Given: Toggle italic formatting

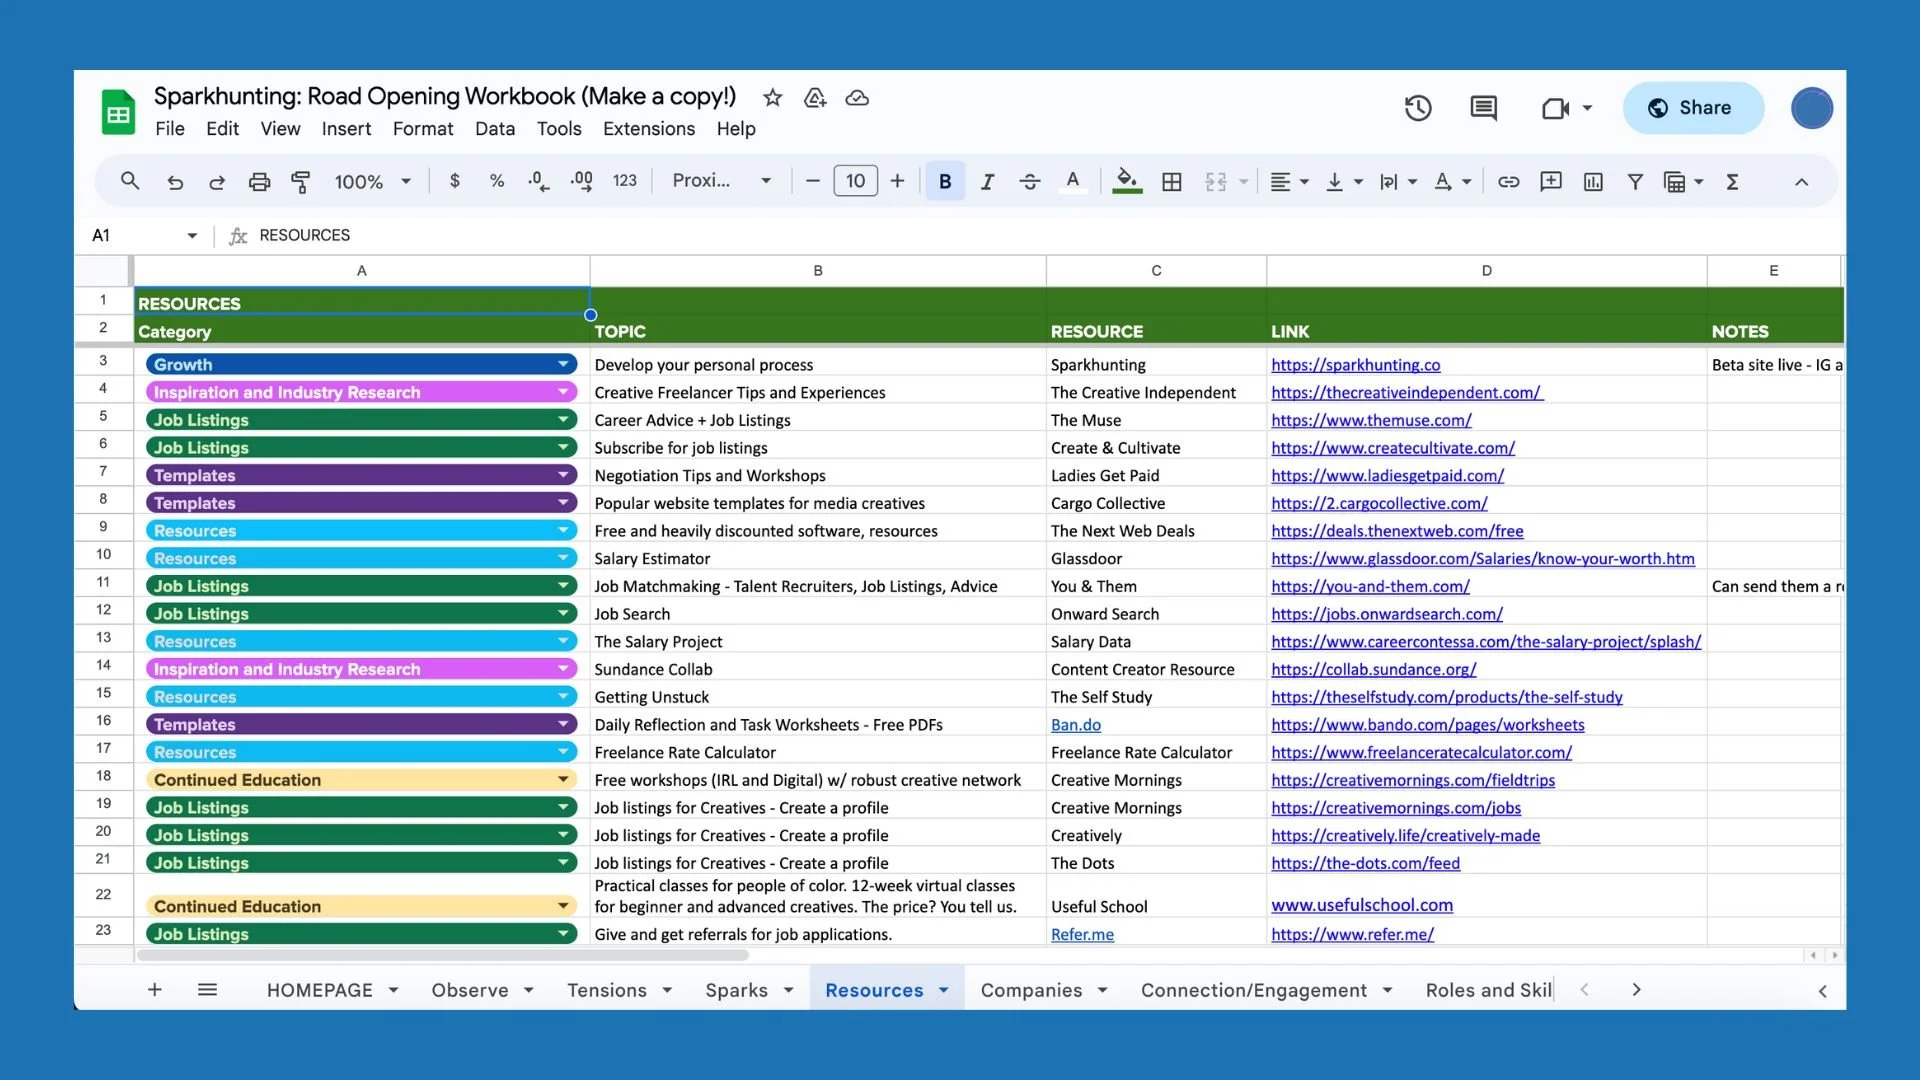Looking at the screenshot, I should tap(987, 181).
